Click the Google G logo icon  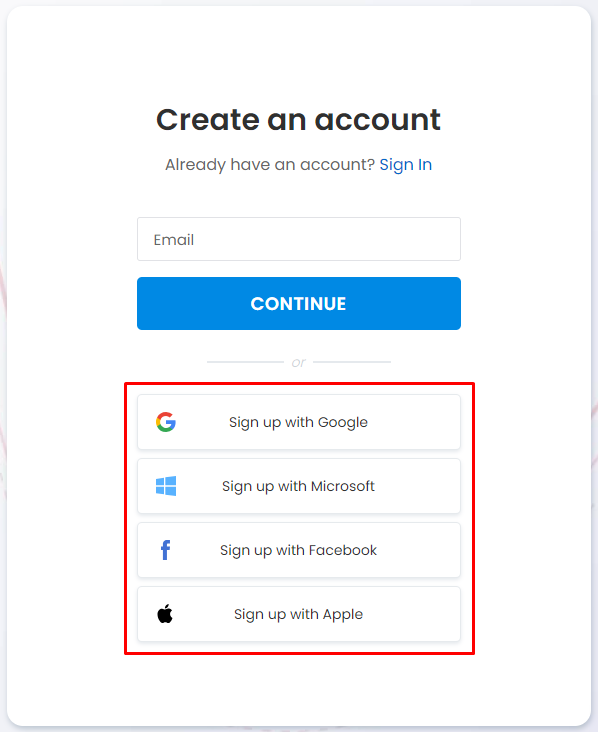[166, 422]
